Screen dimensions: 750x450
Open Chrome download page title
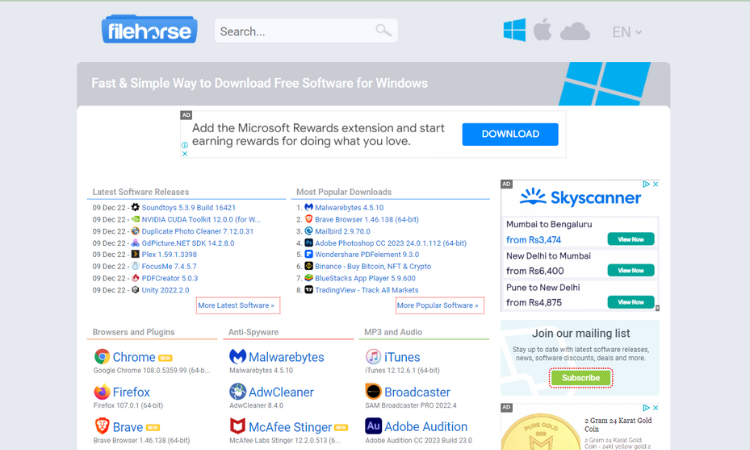[134, 357]
